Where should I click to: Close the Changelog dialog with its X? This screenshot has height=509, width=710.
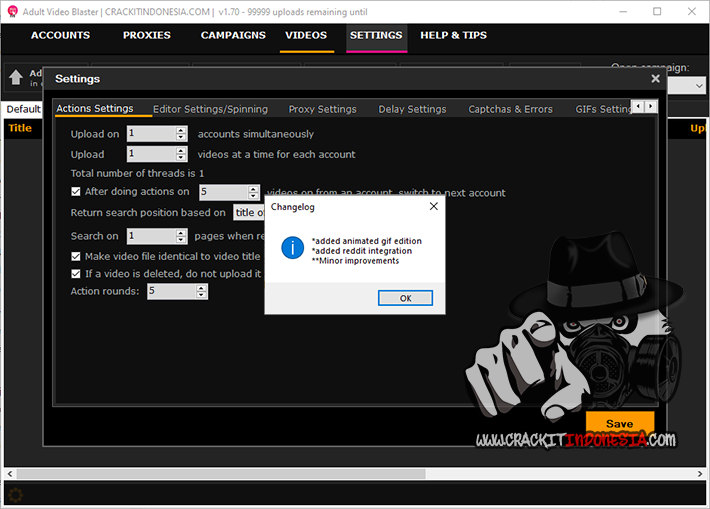433,207
